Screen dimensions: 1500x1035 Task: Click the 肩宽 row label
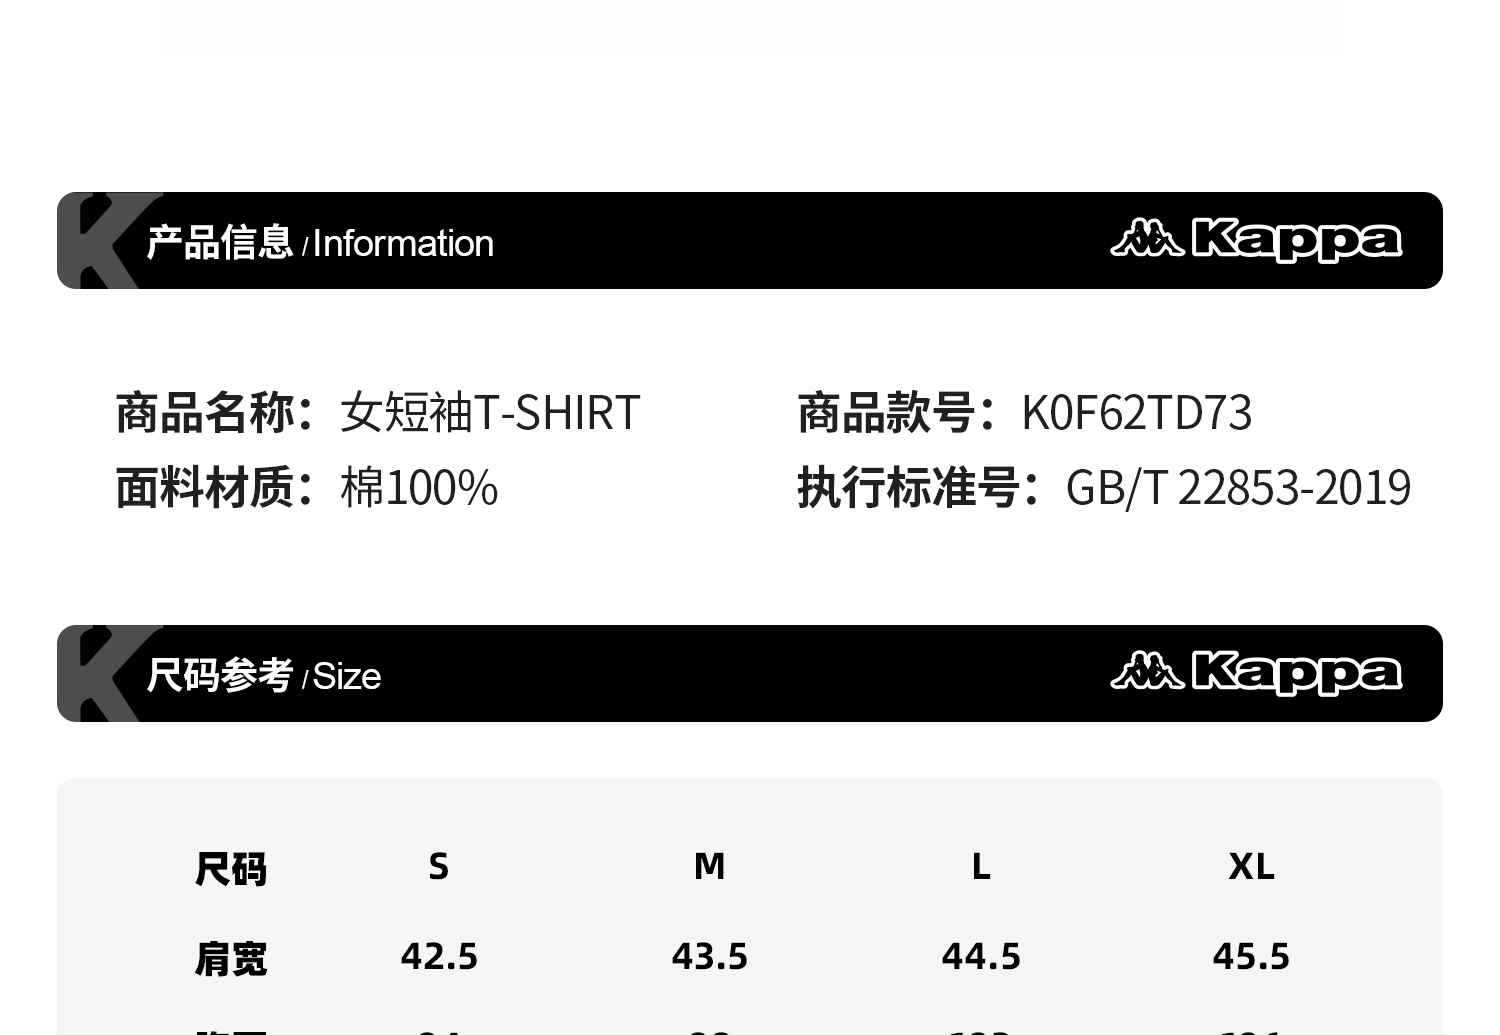[231, 958]
